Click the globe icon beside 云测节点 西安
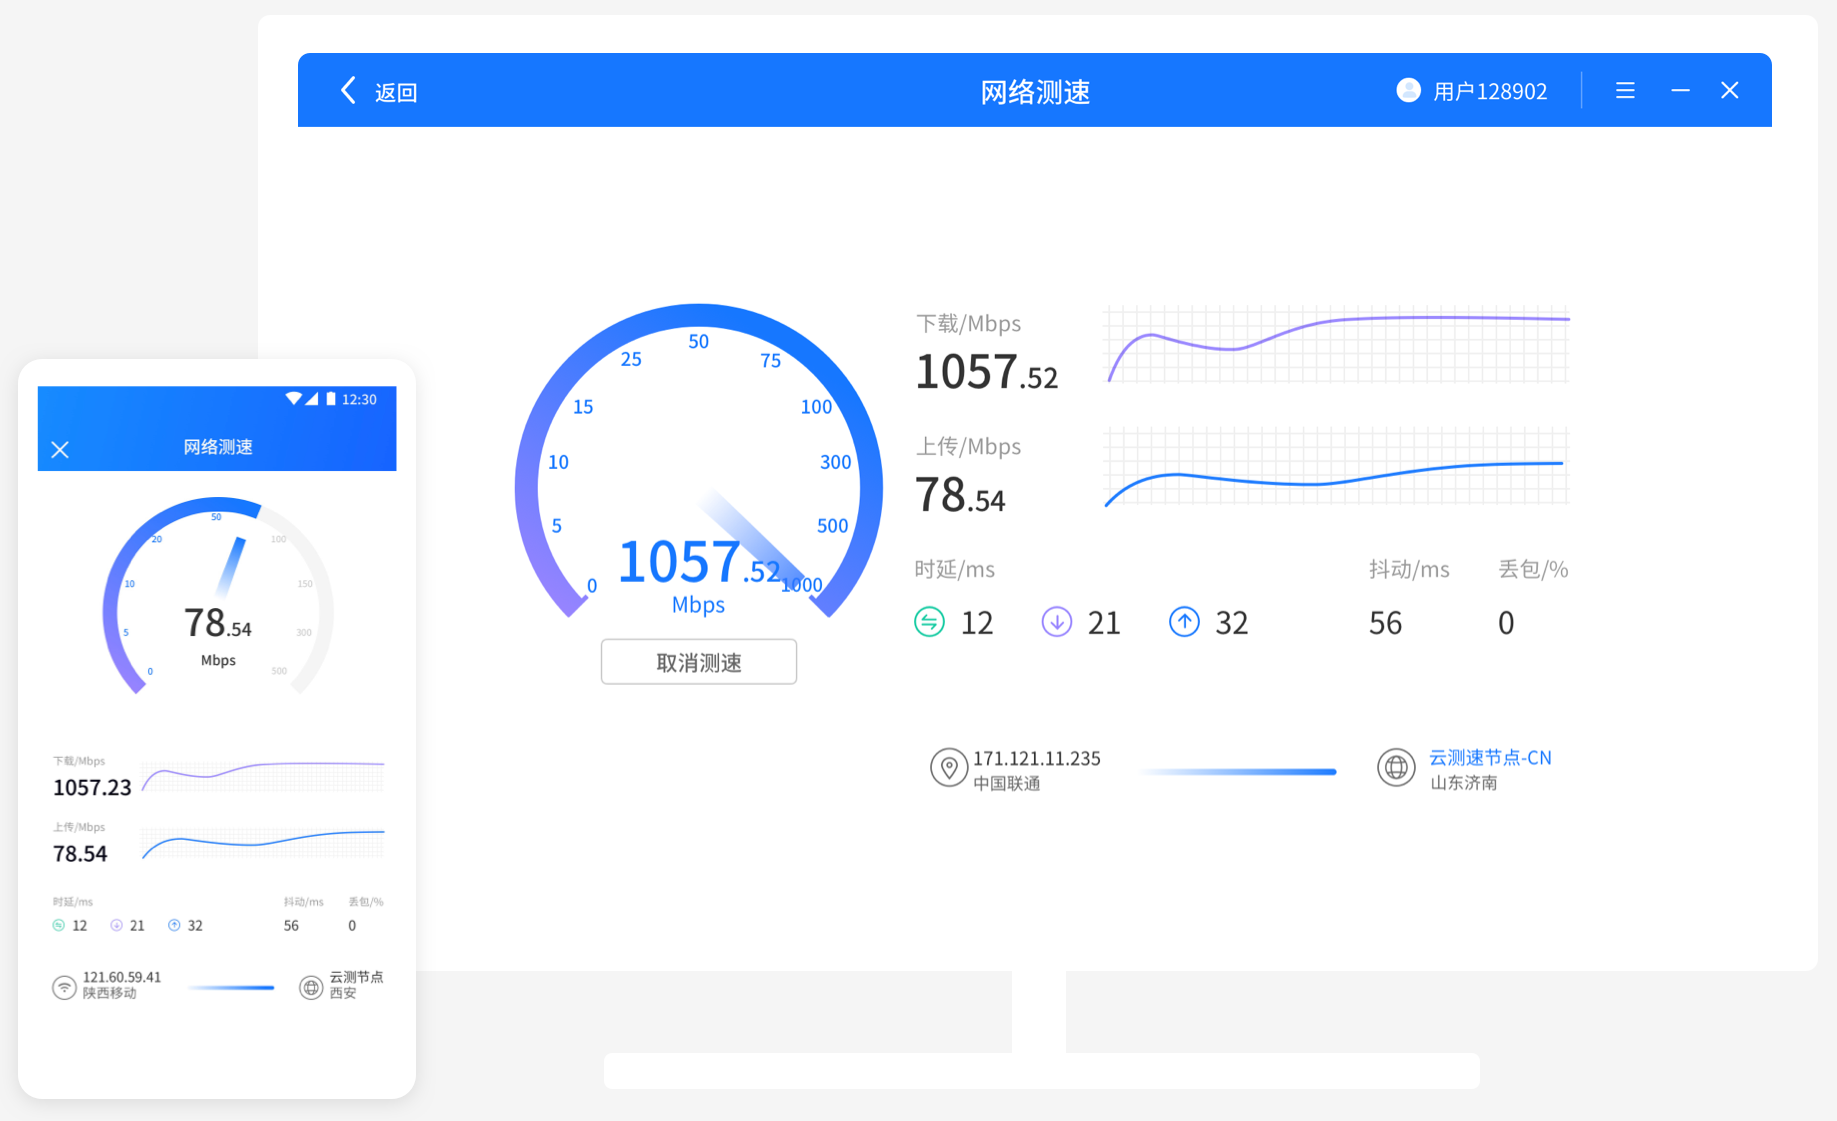The height and width of the screenshot is (1121, 1837). pyautogui.click(x=311, y=987)
